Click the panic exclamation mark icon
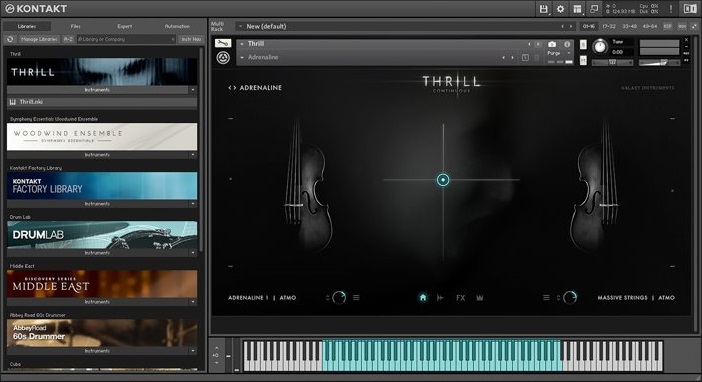Screen dimensions: 702x382 click(671, 9)
